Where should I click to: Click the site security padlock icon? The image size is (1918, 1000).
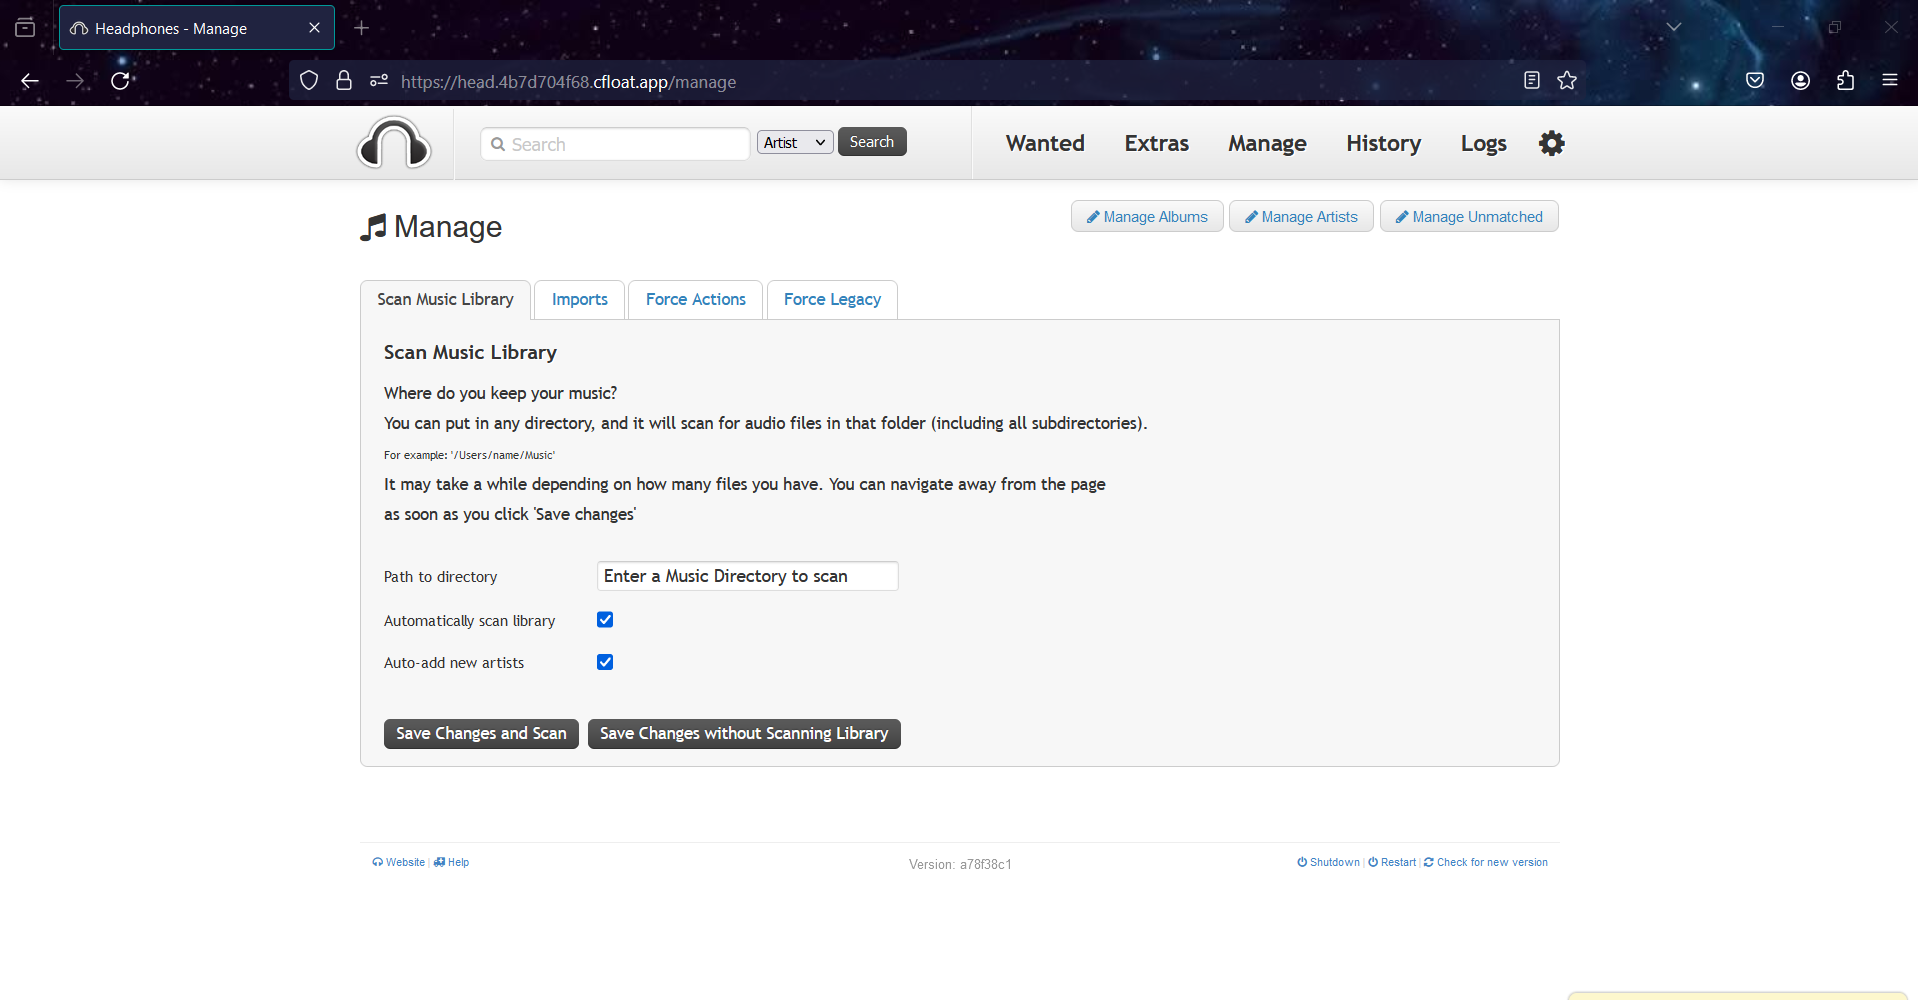coord(344,81)
